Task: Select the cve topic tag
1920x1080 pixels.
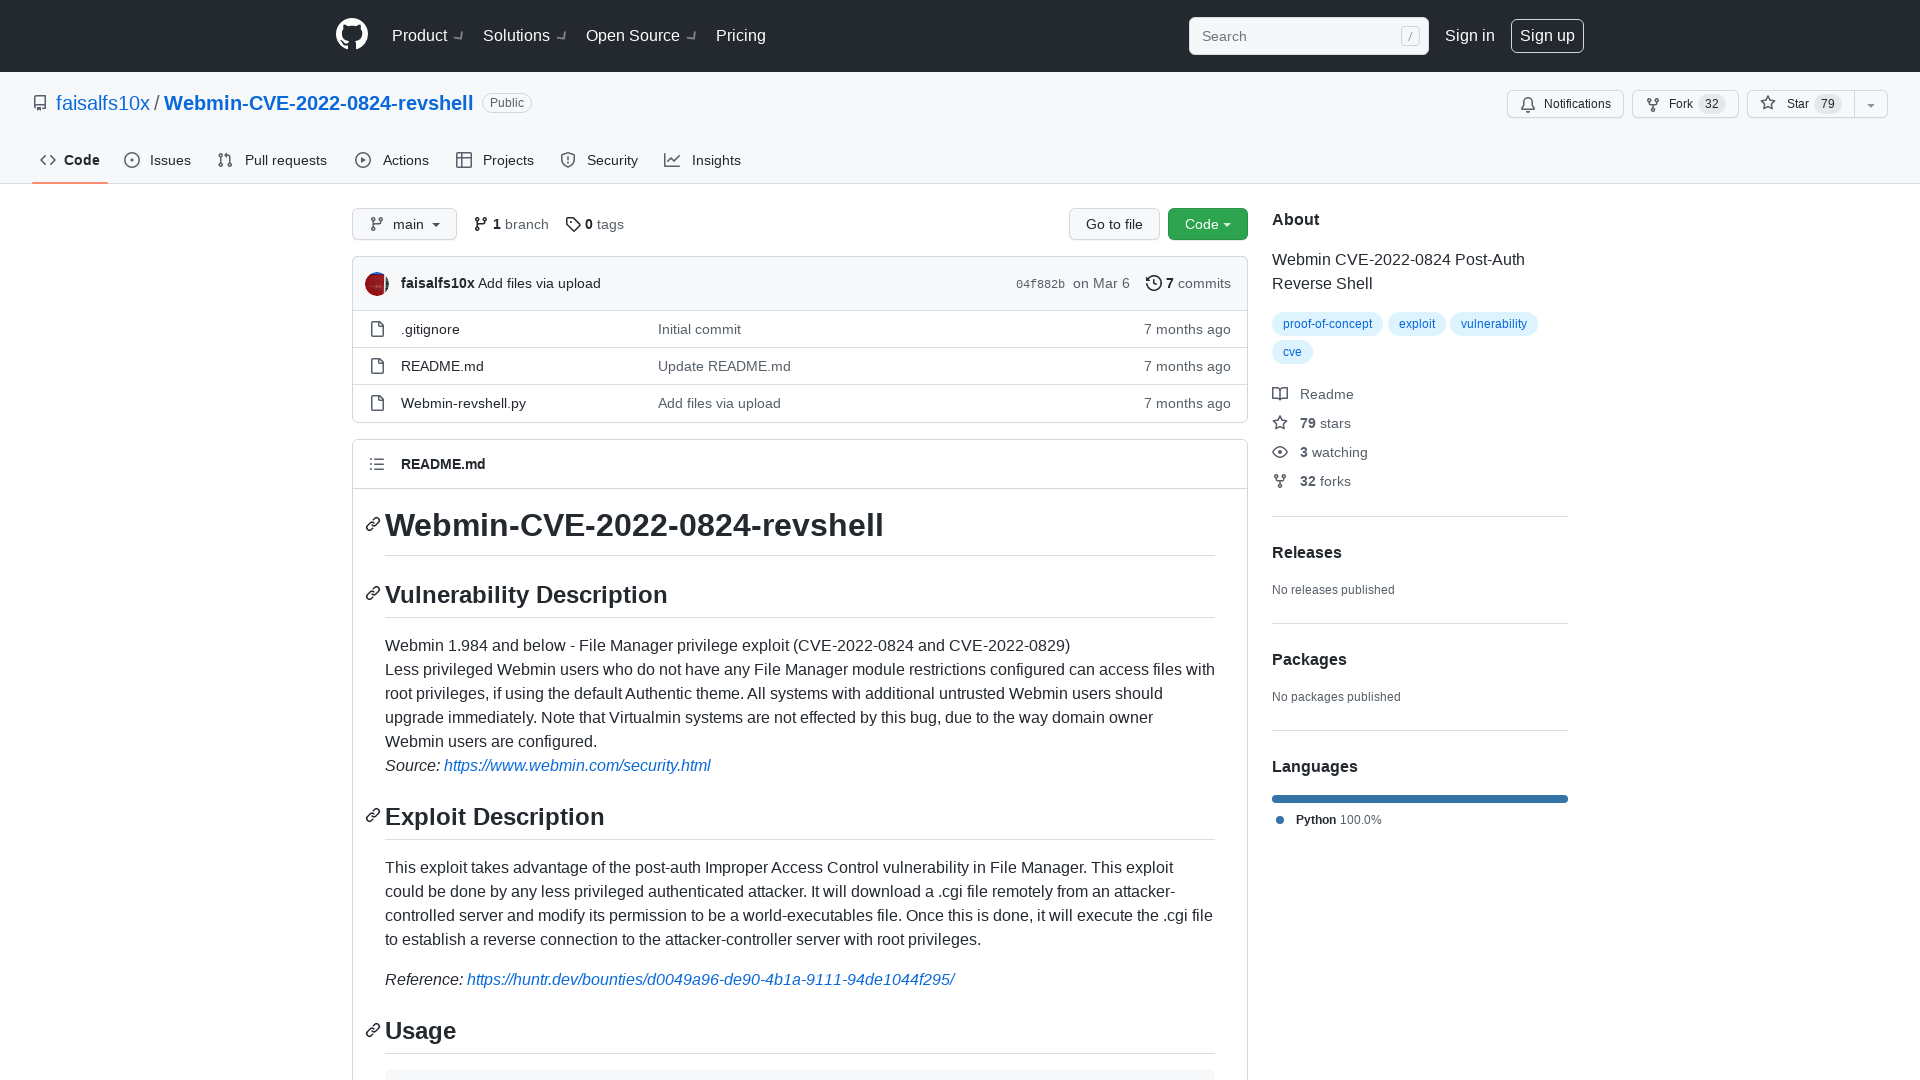Action: (x=1292, y=352)
